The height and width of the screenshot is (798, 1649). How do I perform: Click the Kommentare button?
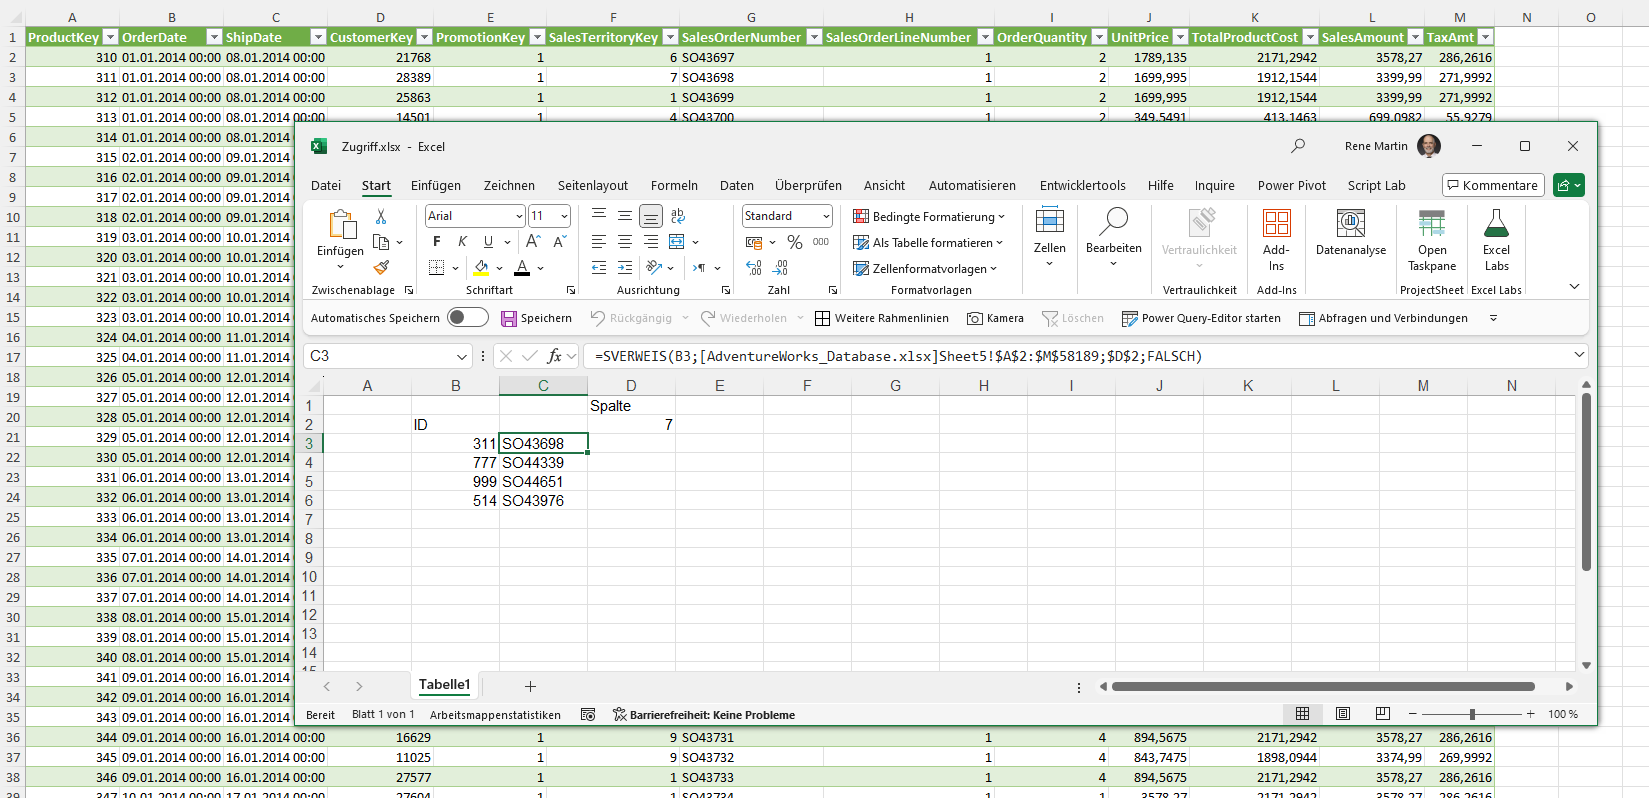[1492, 186]
